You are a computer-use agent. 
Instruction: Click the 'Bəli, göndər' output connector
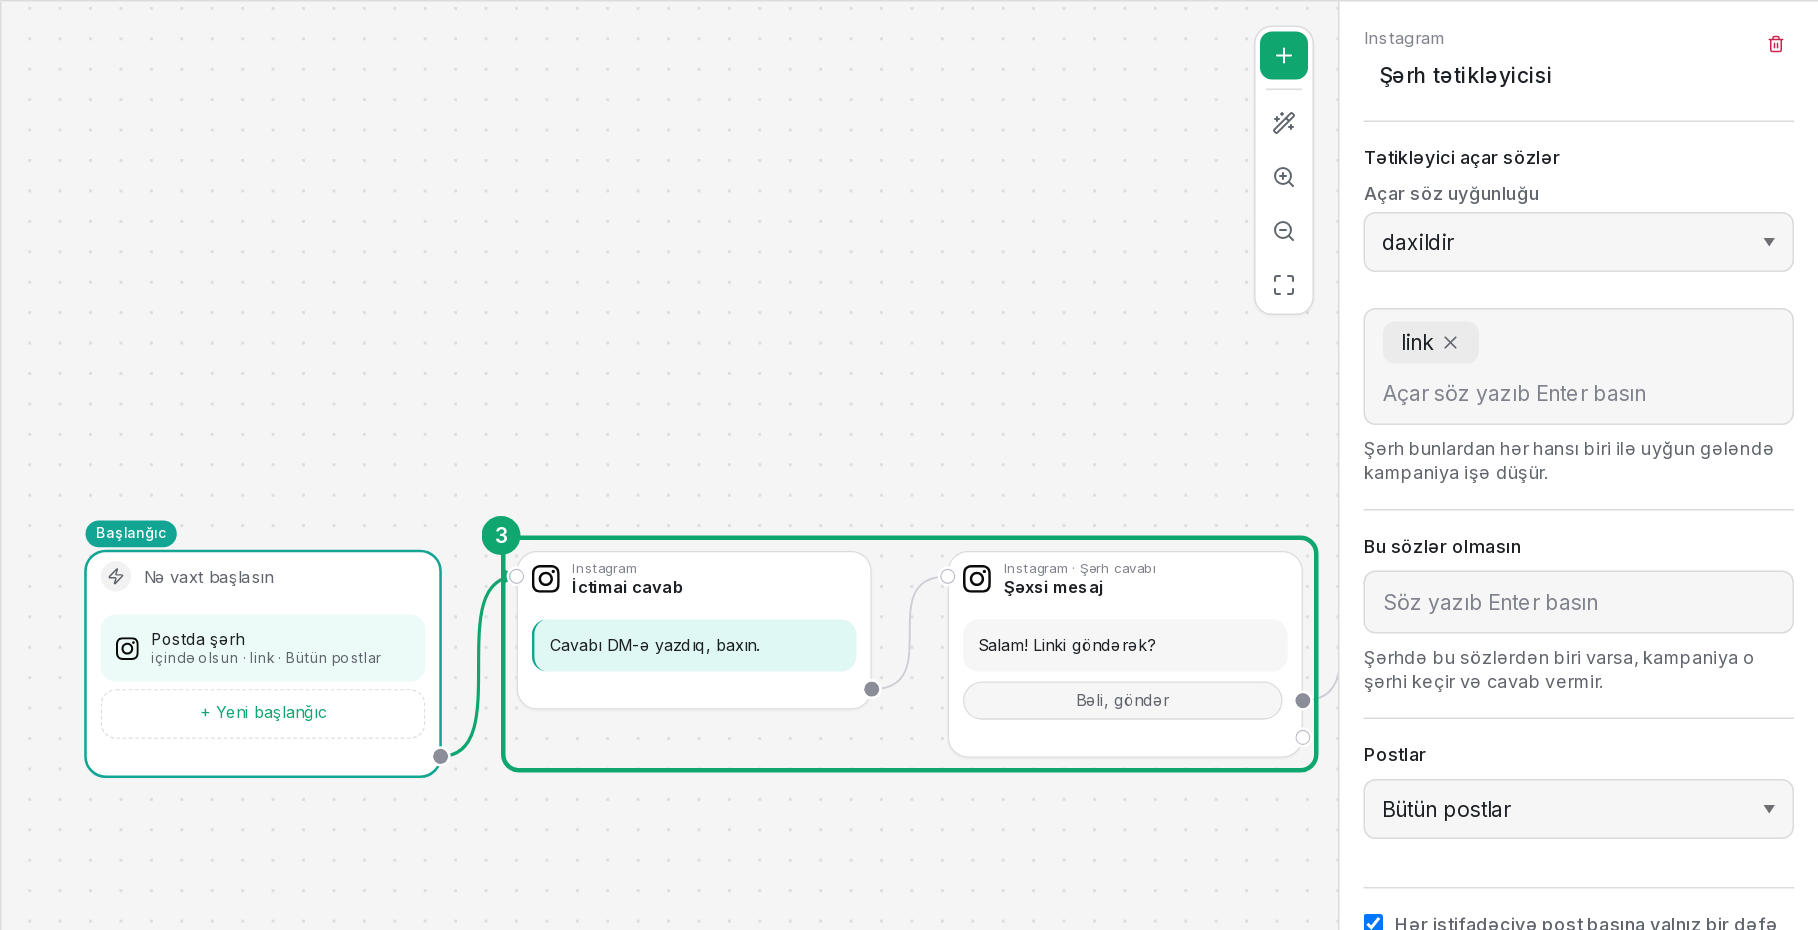coord(1303,701)
